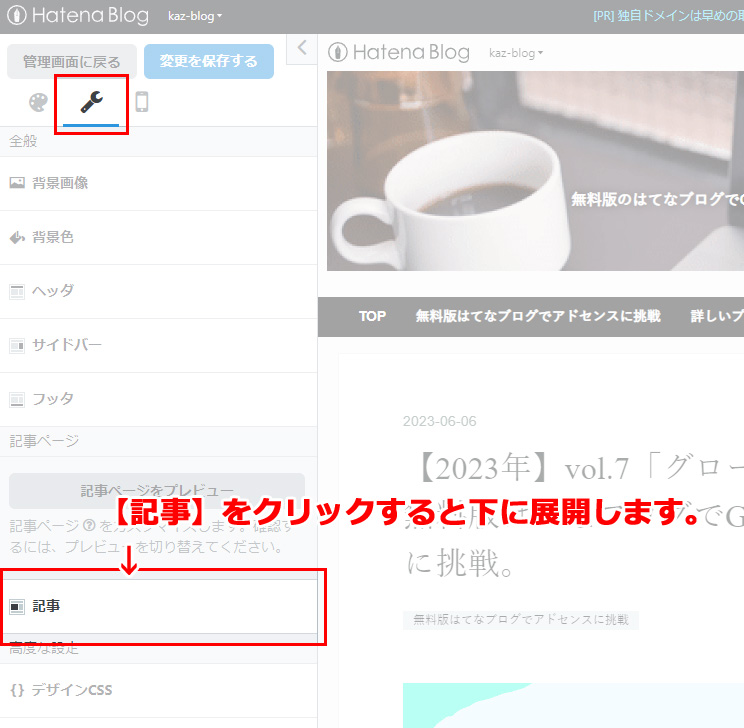Click the 記事 layout icon
The image size is (744, 728).
(17, 607)
